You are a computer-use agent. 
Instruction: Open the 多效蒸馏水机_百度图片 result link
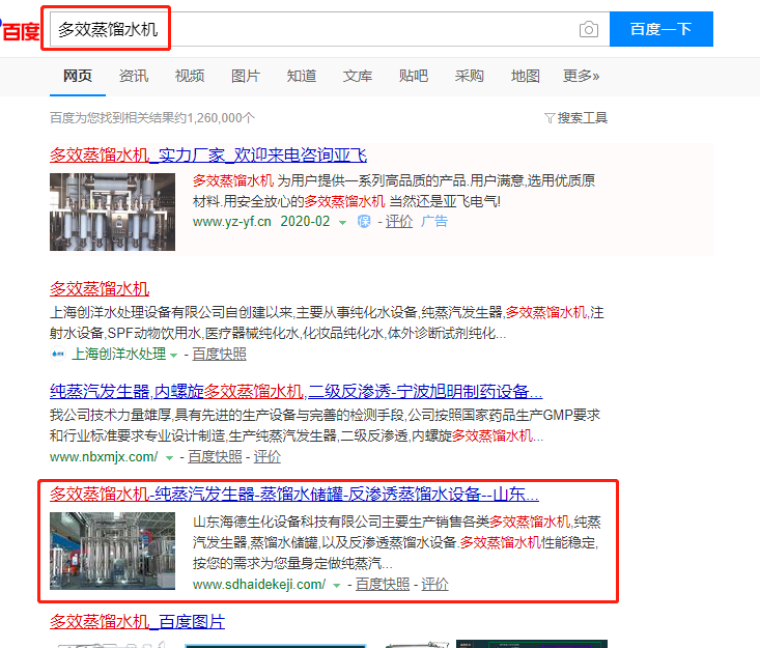coord(137,622)
